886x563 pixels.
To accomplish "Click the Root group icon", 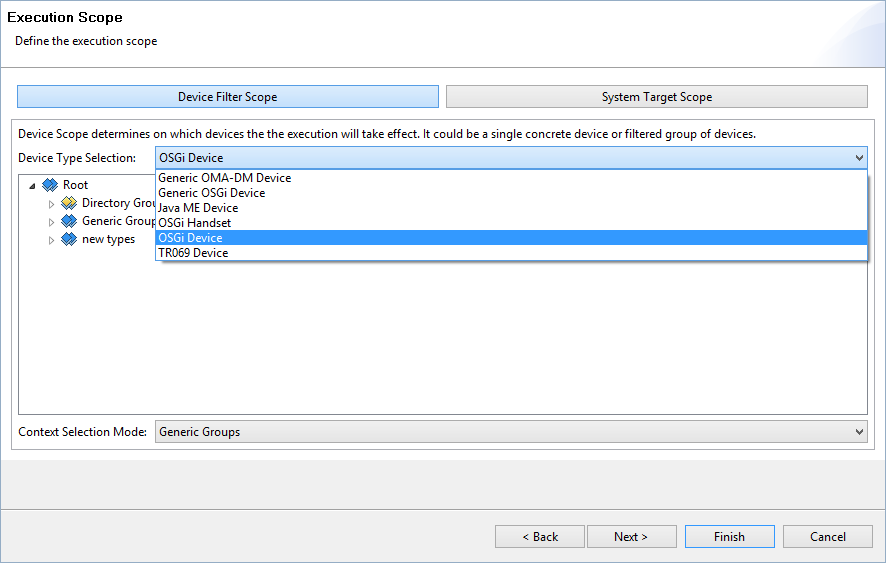I will 50,185.
